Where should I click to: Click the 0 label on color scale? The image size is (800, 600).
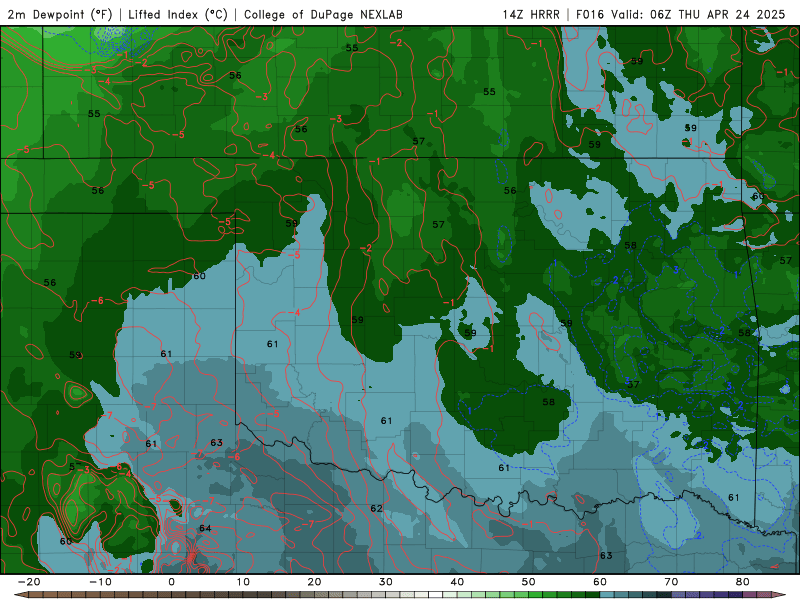coord(171,582)
